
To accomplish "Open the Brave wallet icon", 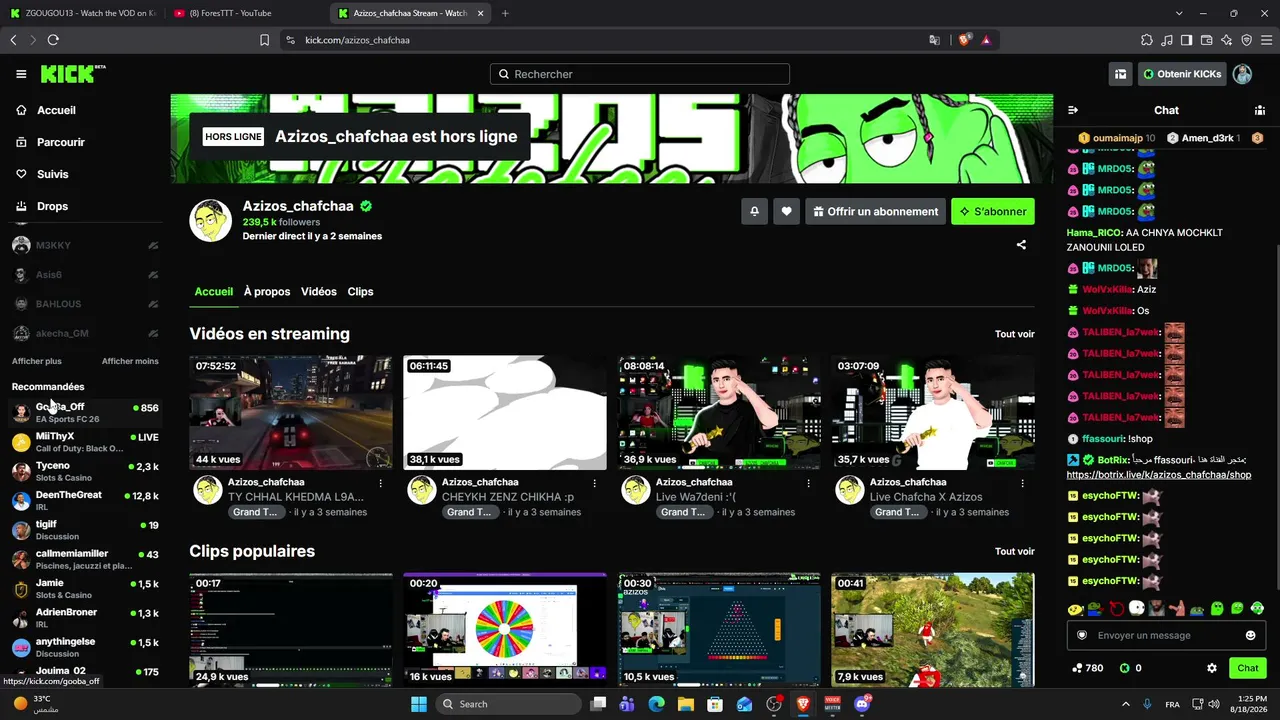I will (1207, 40).
